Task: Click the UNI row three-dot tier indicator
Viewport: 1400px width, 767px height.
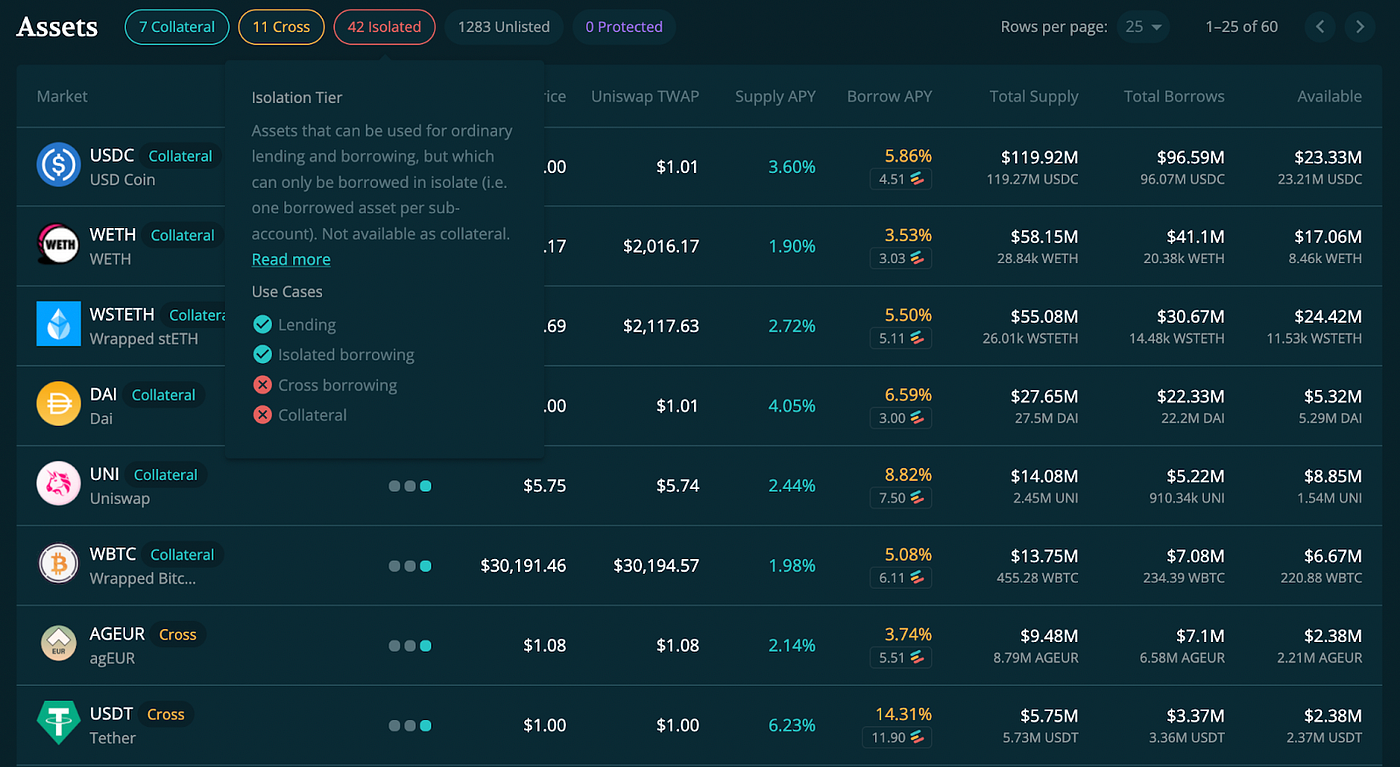Action: pos(410,486)
